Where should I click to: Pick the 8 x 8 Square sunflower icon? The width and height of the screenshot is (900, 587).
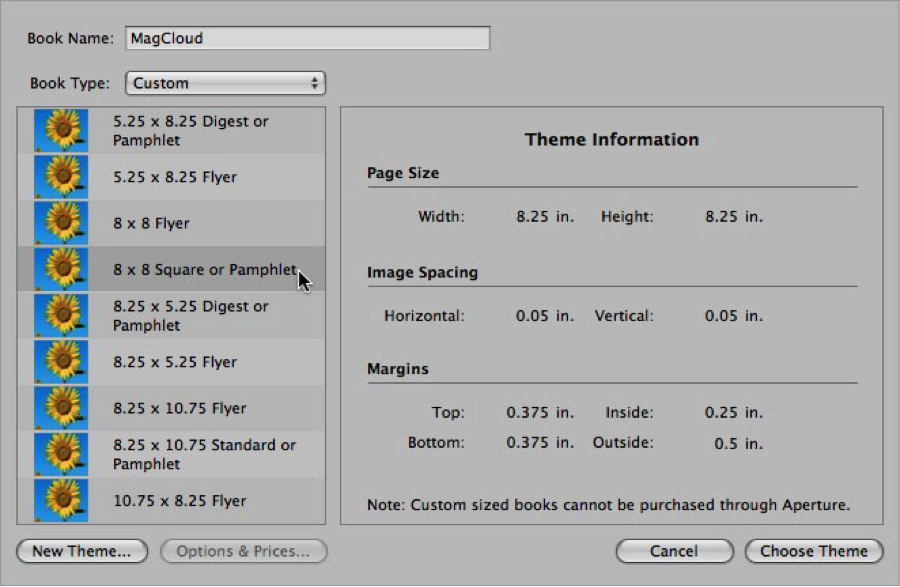(x=61, y=269)
